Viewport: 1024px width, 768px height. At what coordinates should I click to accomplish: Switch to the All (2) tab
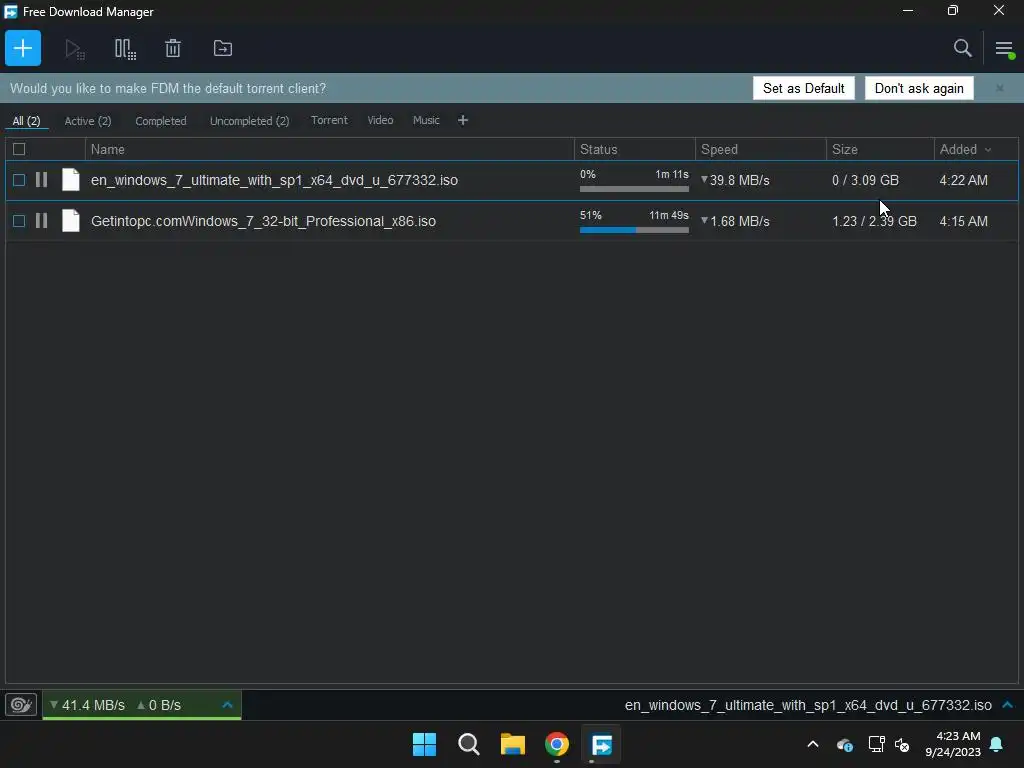pyautogui.click(x=26, y=121)
